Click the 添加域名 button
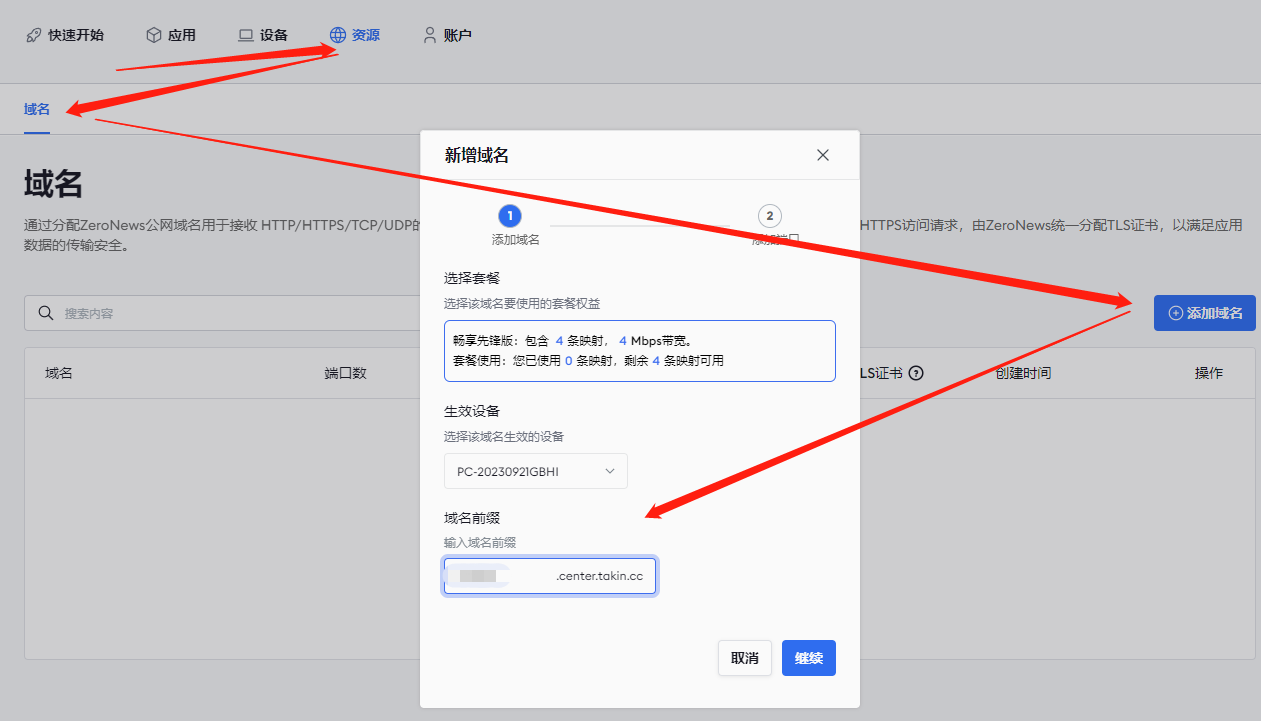Viewport: 1261px width, 721px height. point(1204,313)
